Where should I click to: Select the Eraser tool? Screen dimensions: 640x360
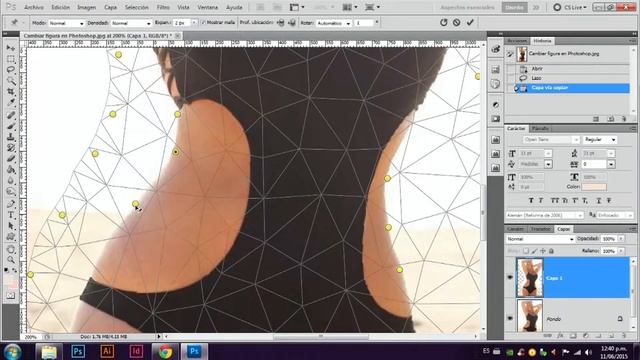click(x=11, y=159)
